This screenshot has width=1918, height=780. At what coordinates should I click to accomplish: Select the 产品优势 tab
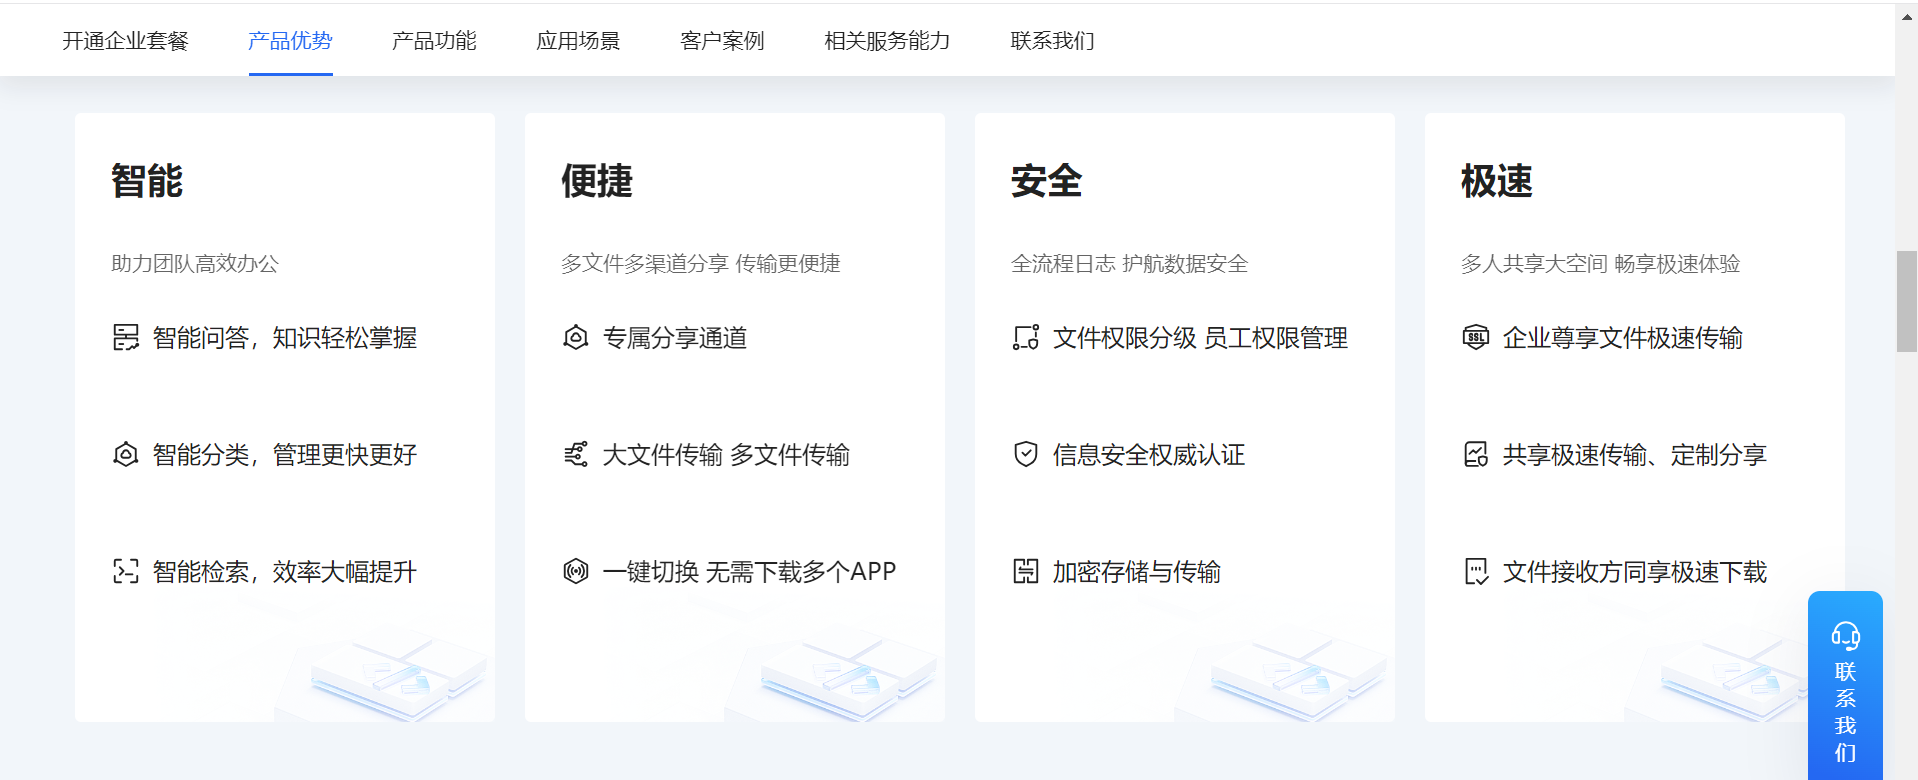tap(290, 41)
